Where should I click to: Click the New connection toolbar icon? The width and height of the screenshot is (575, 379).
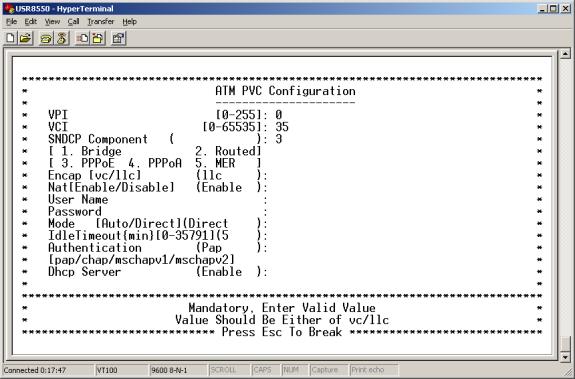pos(11,38)
